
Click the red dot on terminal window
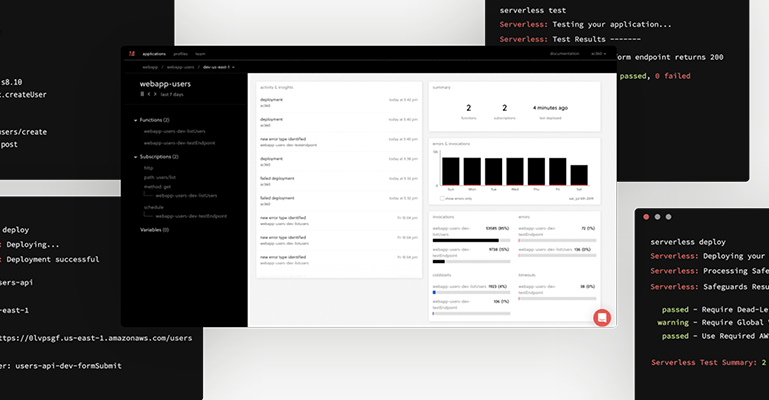647,217
